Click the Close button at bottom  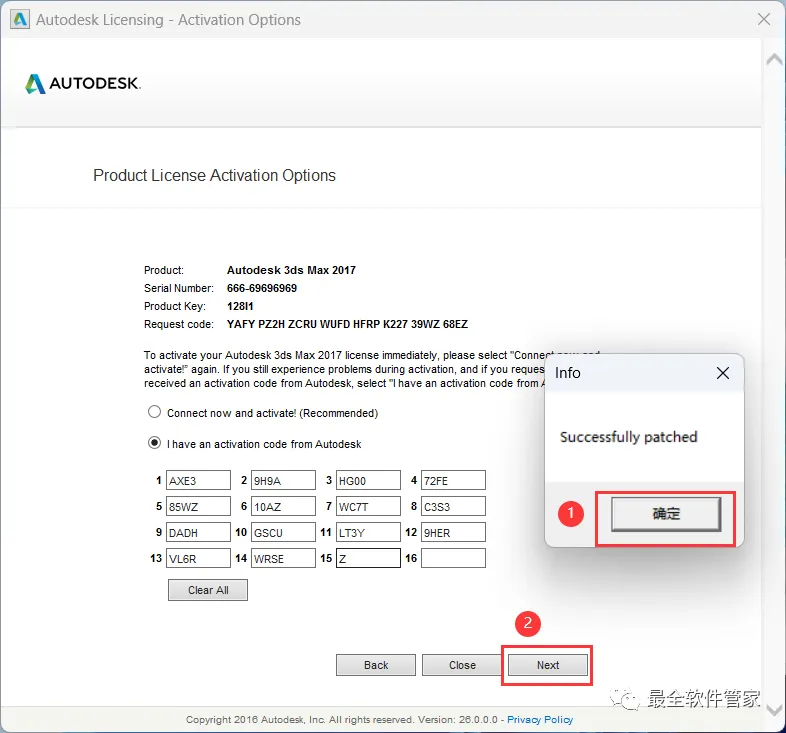(x=462, y=665)
